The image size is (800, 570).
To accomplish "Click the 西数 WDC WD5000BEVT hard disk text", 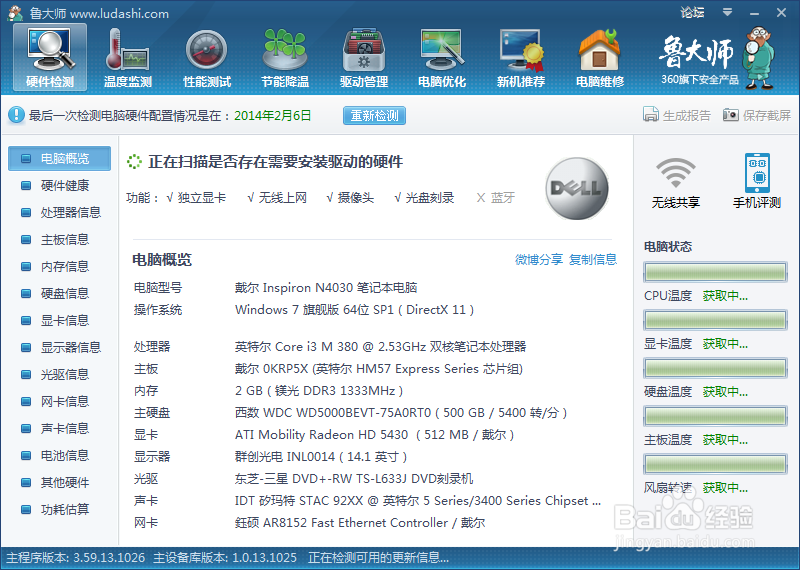I will point(401,413).
